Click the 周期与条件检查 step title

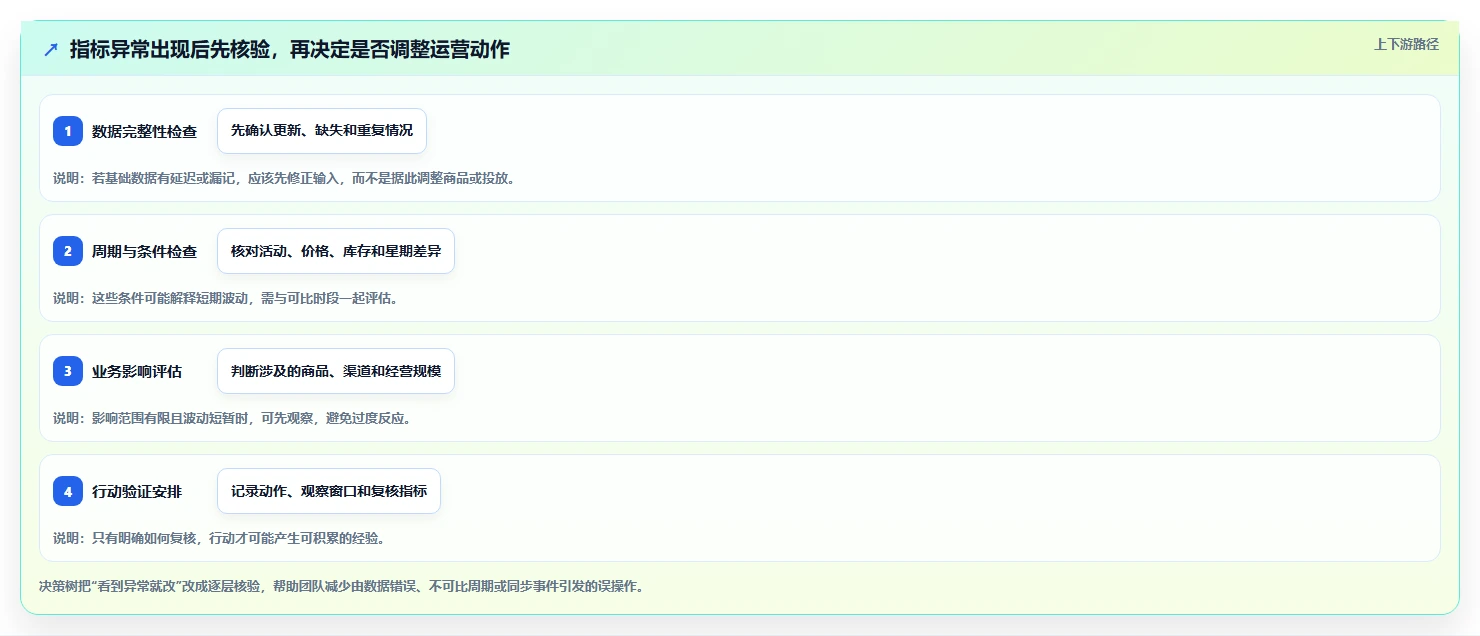[144, 251]
